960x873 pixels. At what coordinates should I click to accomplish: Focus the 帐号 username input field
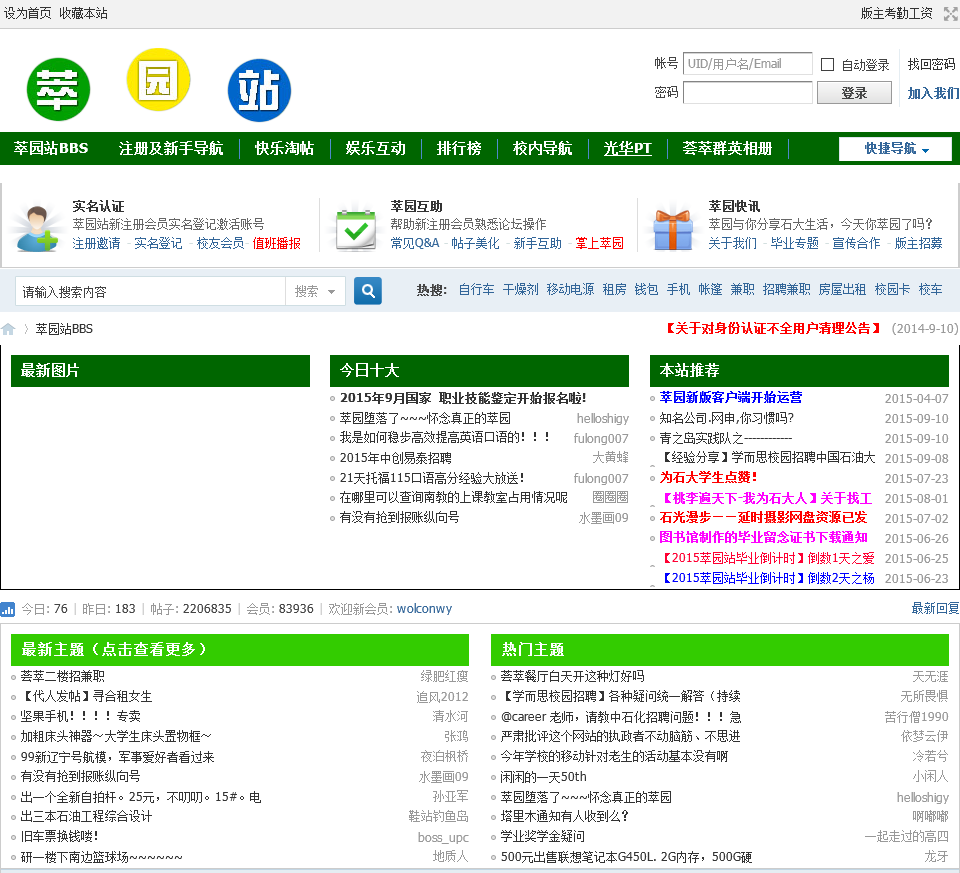tap(748, 64)
